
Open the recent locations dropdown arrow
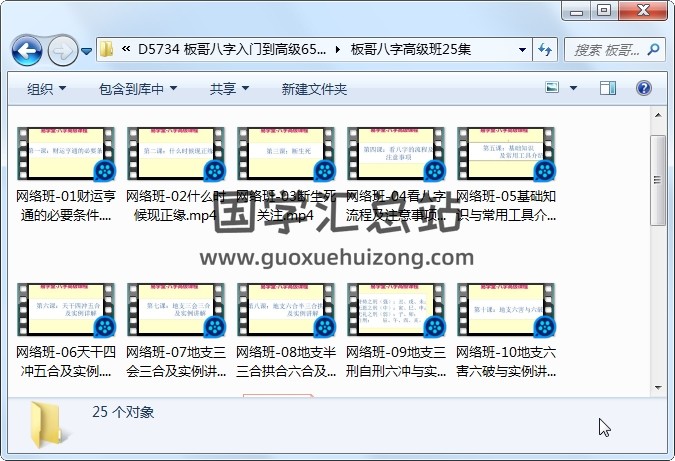coord(87,51)
